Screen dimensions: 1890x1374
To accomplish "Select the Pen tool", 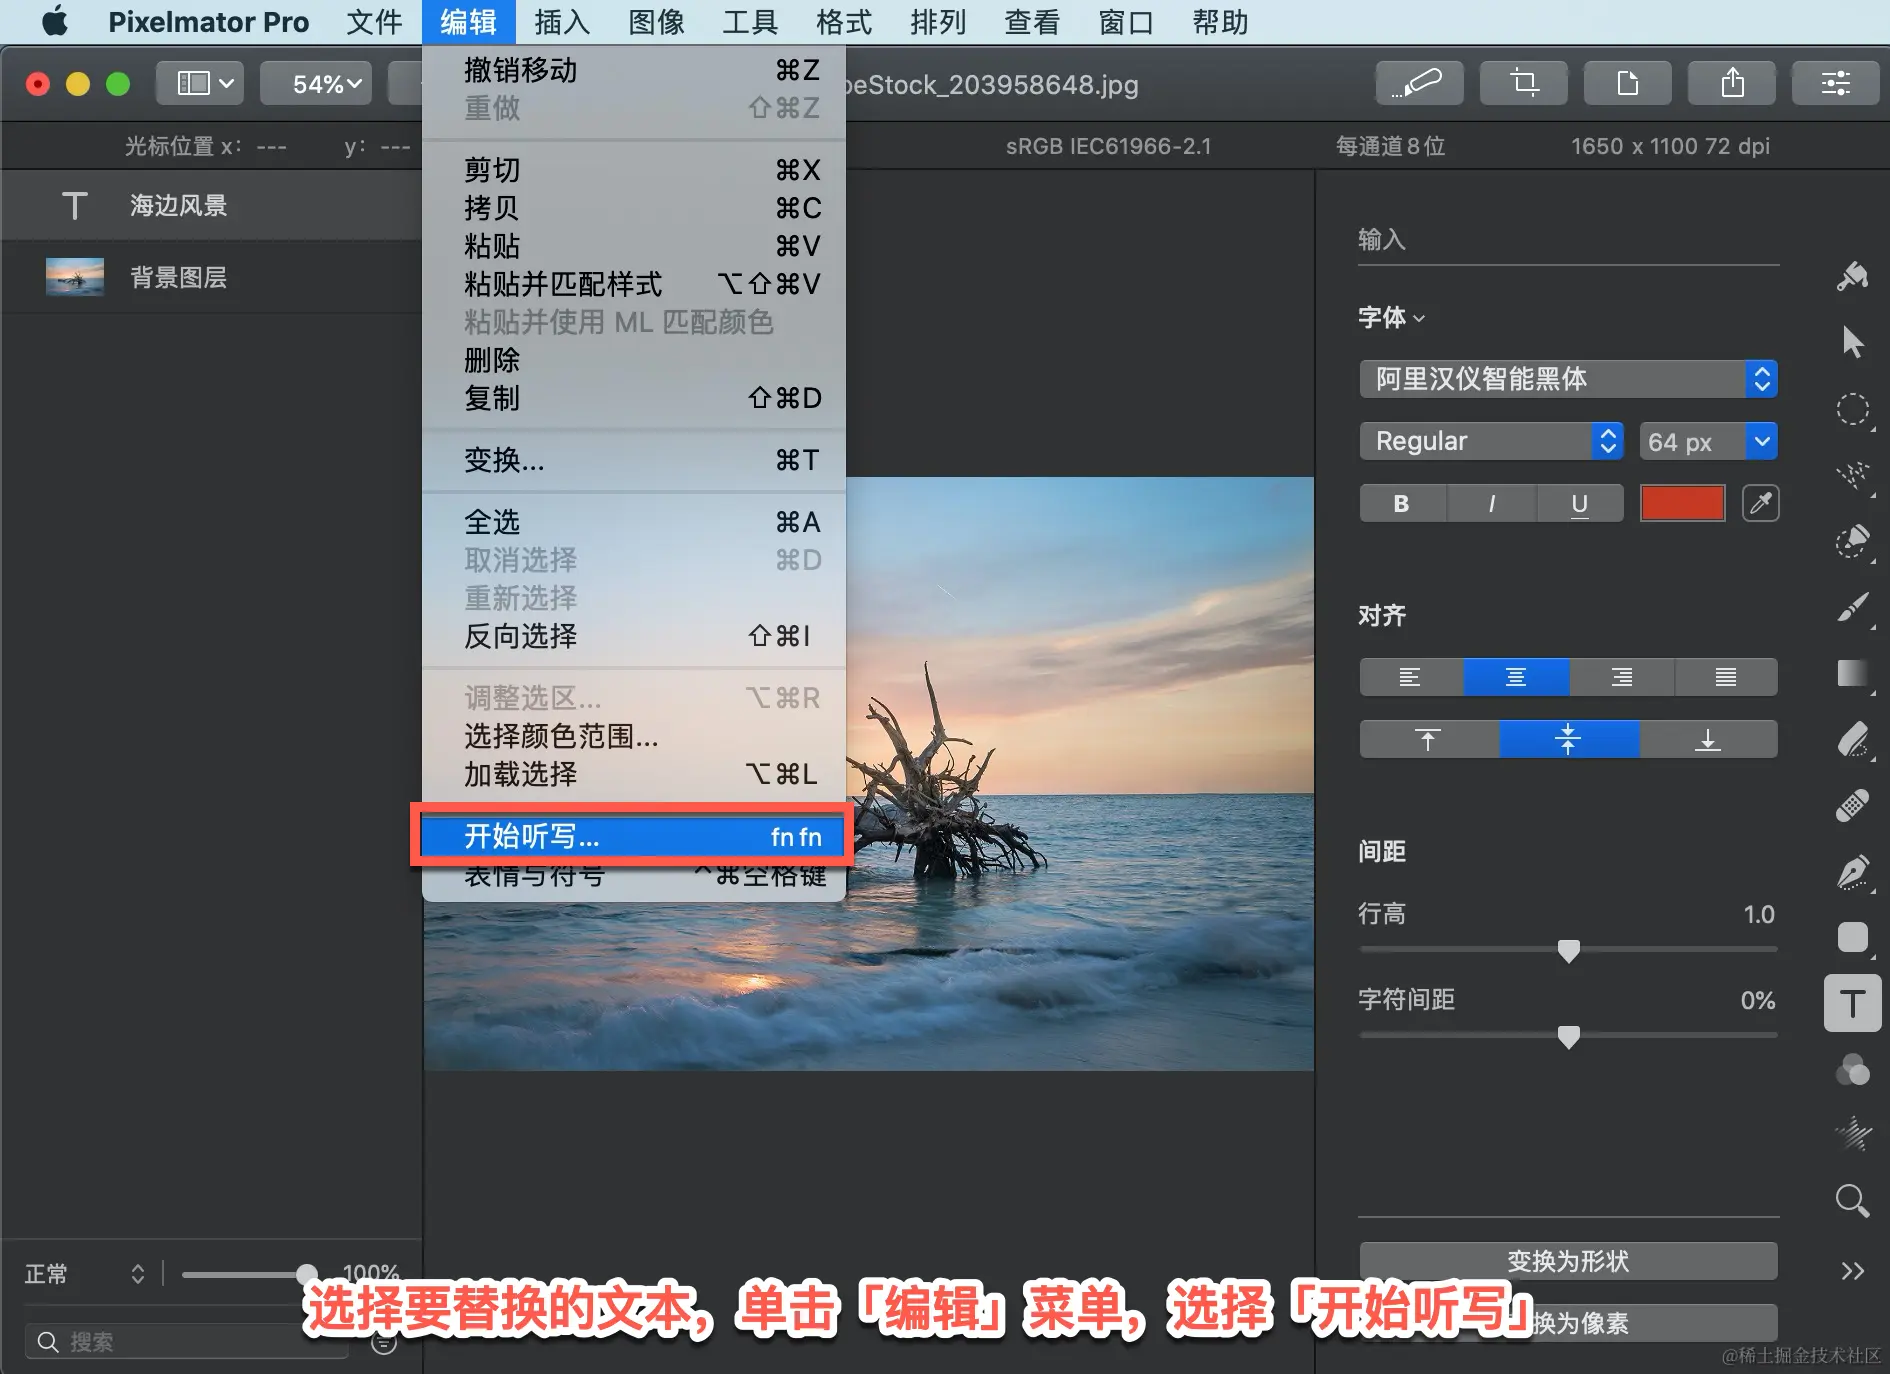I will pos(1852,872).
